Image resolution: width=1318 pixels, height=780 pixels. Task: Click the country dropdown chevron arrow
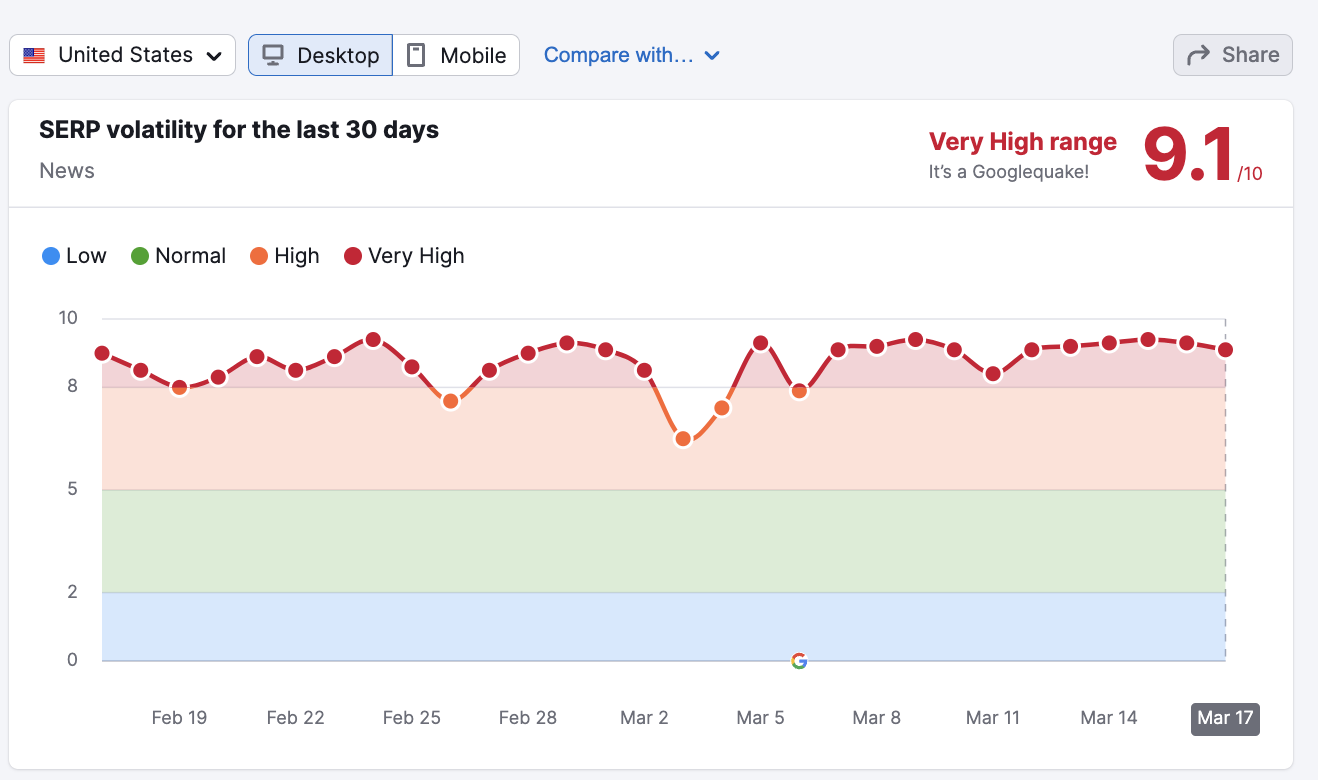[x=214, y=56]
